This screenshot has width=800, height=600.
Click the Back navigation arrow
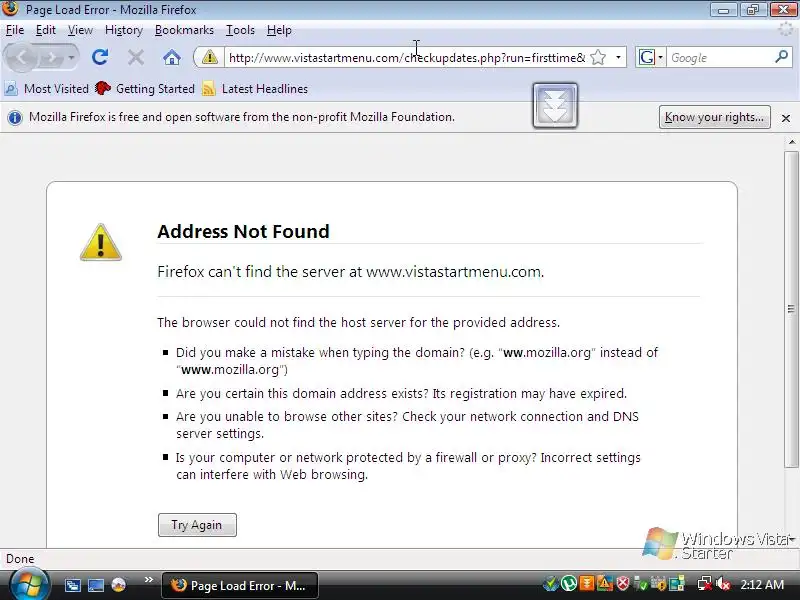click(21, 57)
